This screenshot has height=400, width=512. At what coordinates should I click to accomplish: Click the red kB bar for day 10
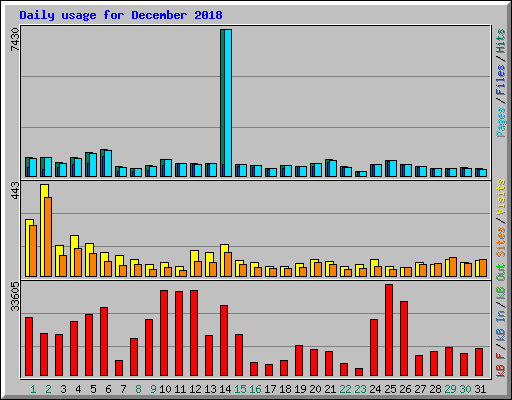164,333
